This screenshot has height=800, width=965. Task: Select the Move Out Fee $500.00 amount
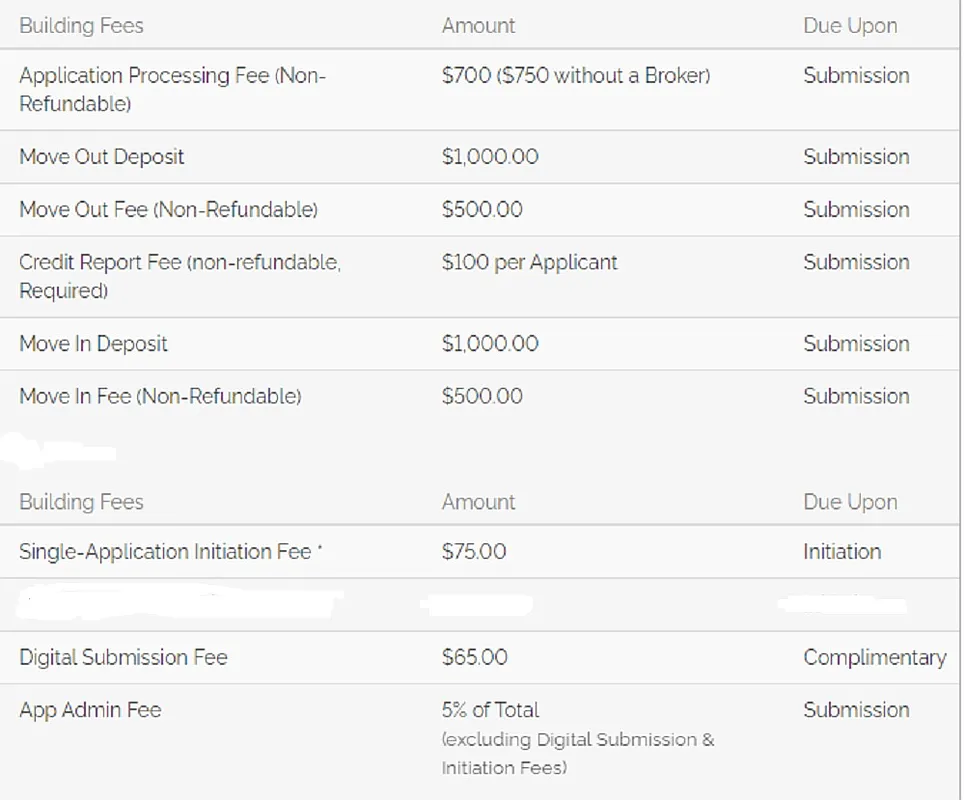[481, 210]
